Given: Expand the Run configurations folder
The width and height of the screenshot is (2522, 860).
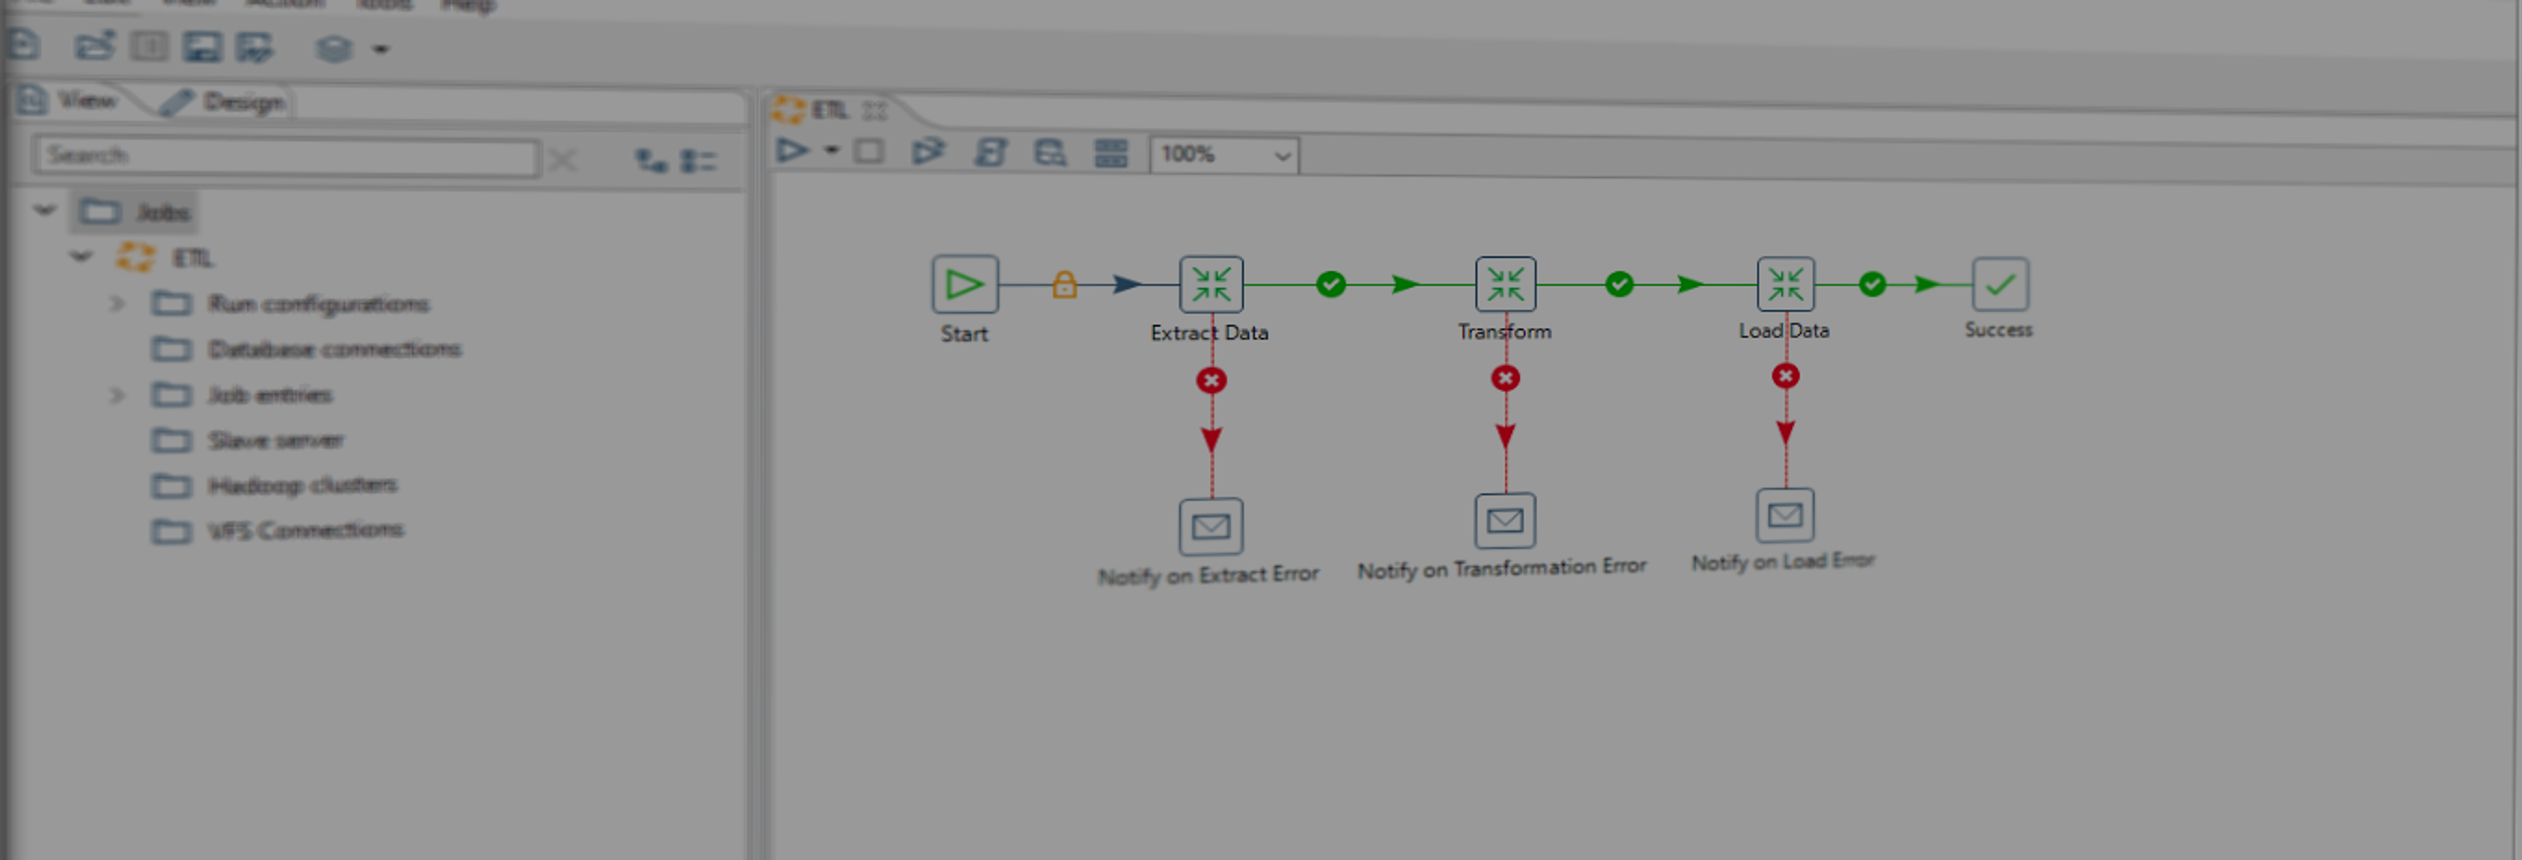Looking at the screenshot, I should pyautogui.click(x=117, y=303).
